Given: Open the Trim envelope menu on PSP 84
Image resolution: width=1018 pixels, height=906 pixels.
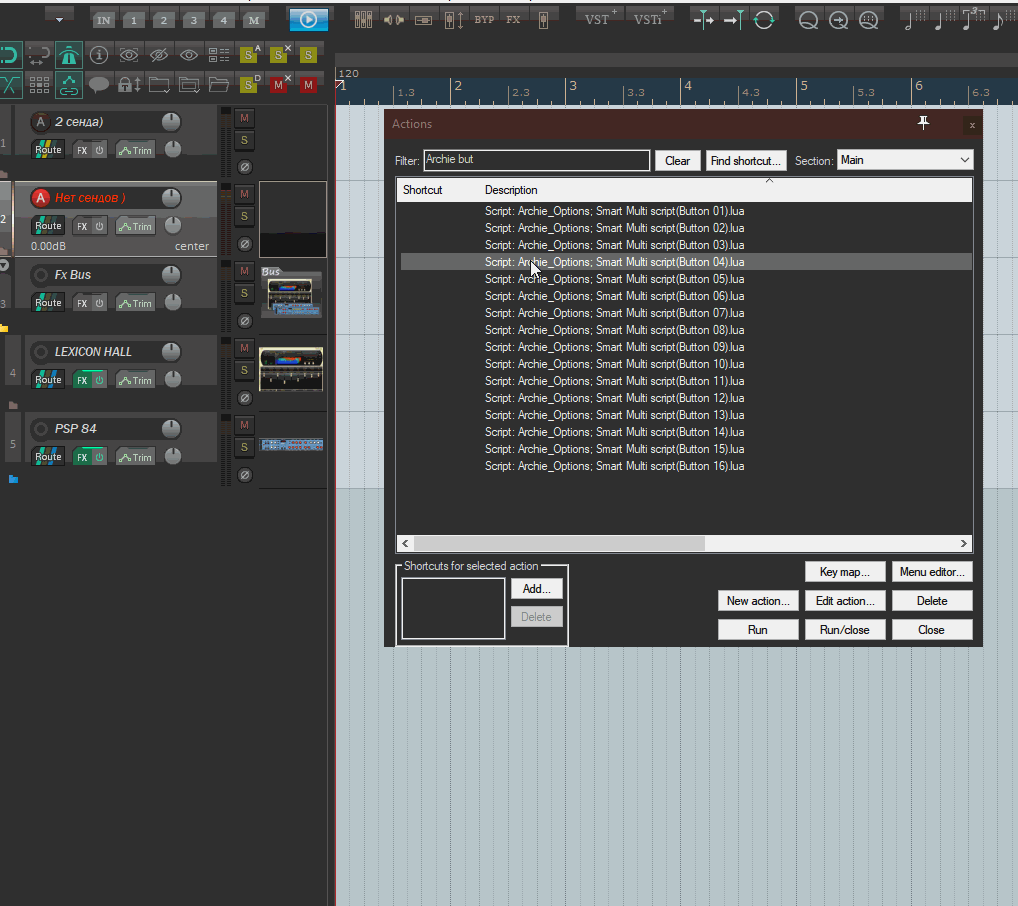Looking at the screenshot, I should (135, 457).
